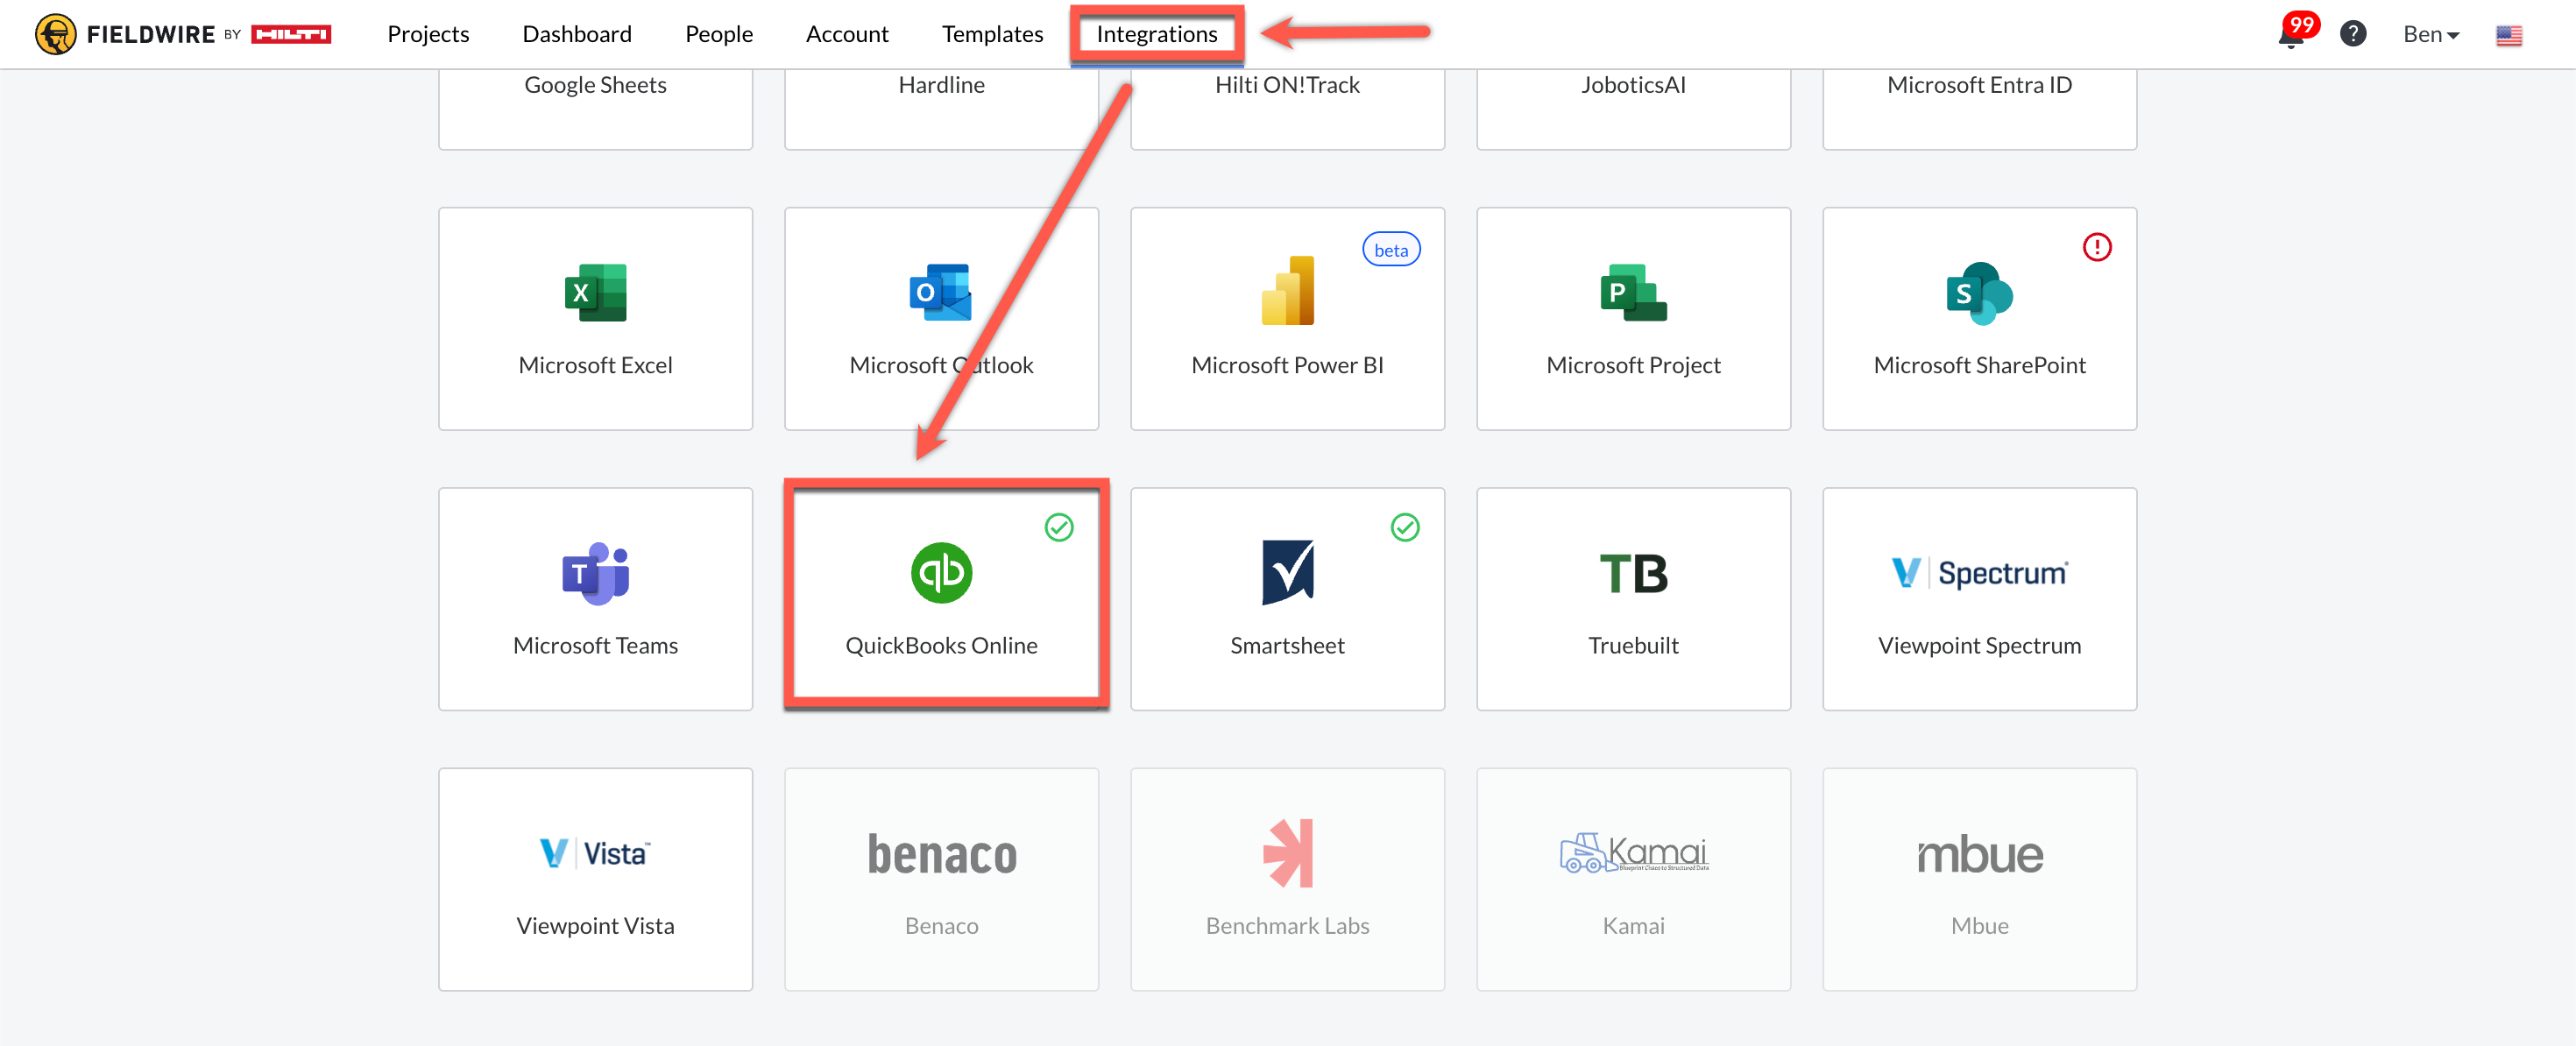Click the QuickBooks Online green logo
The image size is (2576, 1046).
pos(940,573)
